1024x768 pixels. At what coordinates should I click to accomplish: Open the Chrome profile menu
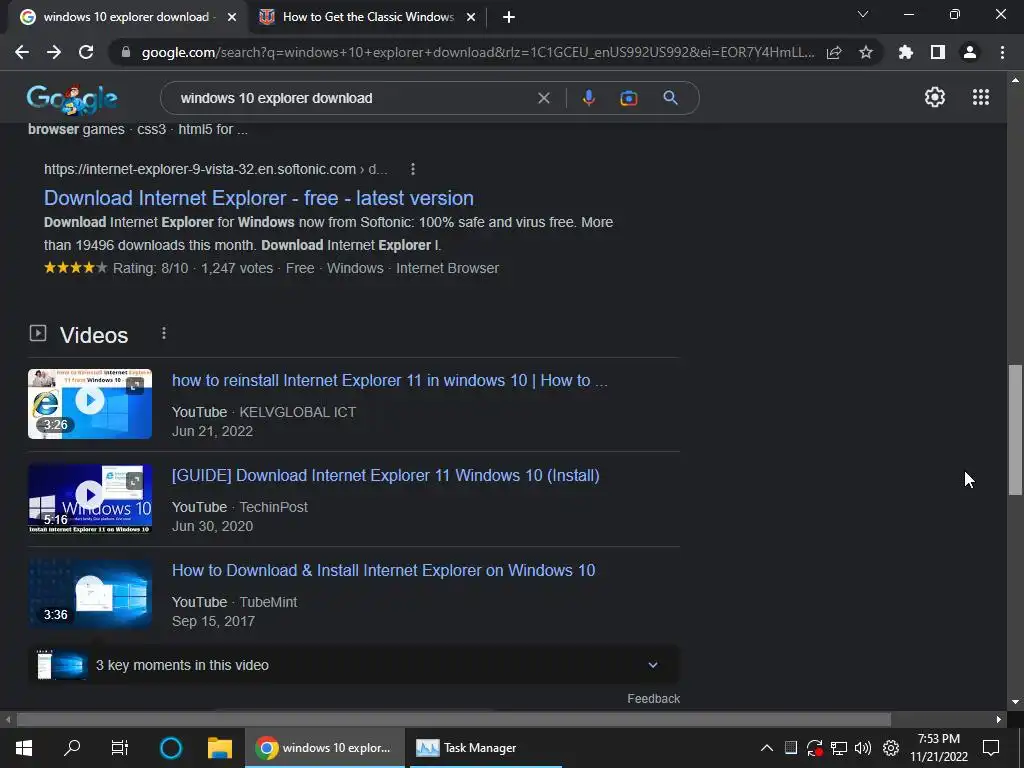click(x=970, y=52)
